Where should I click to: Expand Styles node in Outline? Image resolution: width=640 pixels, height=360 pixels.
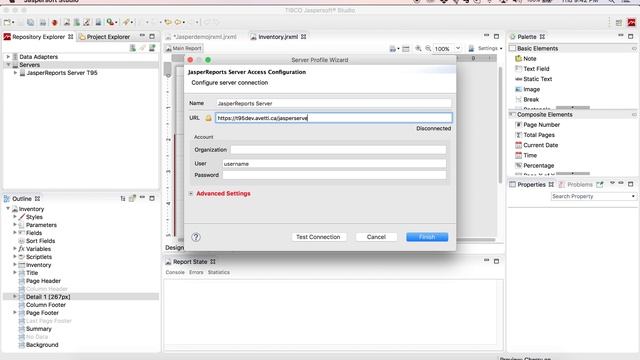click(x=15, y=217)
